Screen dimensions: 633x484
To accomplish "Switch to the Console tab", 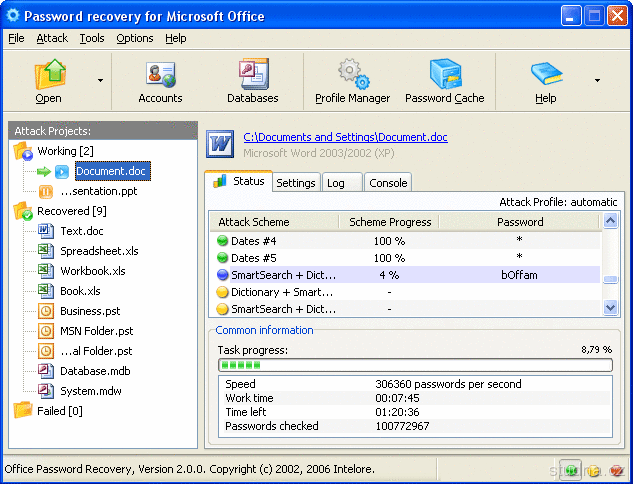I will 388,183.
